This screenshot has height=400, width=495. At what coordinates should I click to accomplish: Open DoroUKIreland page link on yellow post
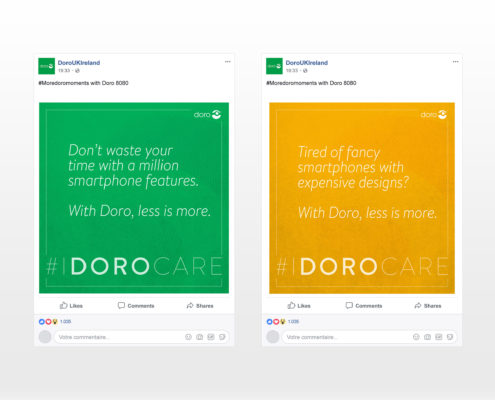[x=307, y=63]
